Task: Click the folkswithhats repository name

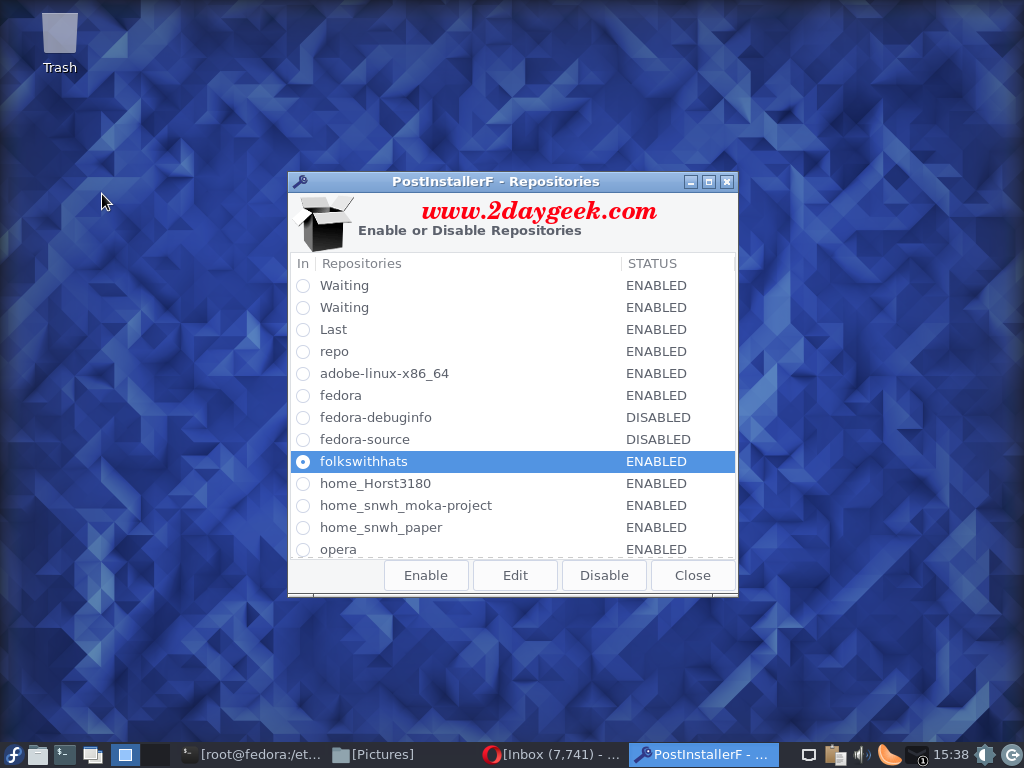Action: [364, 462]
